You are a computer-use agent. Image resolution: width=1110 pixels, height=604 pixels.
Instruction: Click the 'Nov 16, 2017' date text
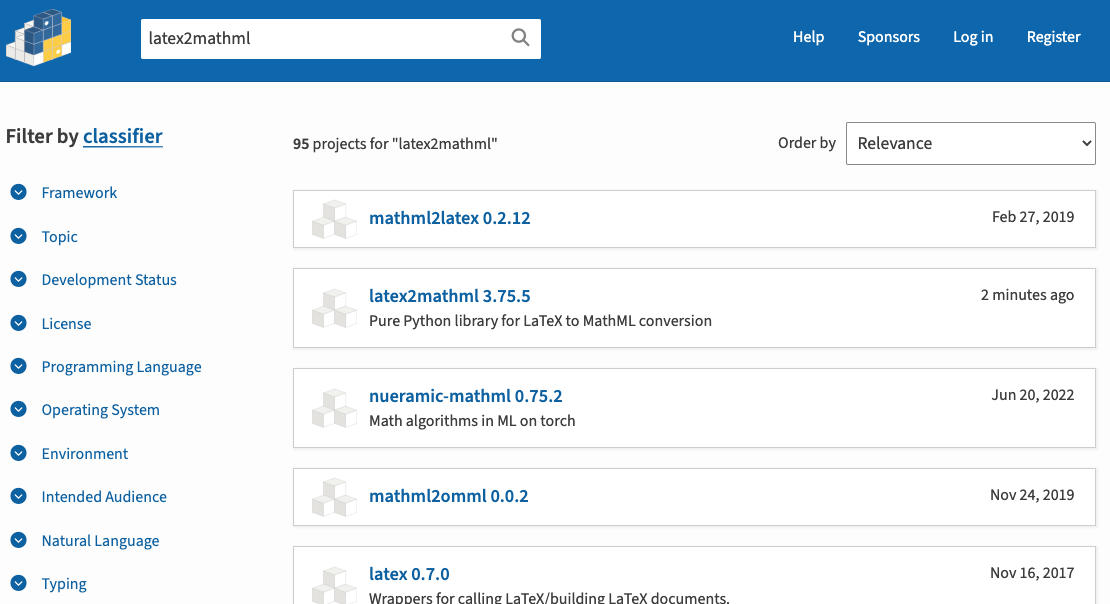[x=1032, y=572]
